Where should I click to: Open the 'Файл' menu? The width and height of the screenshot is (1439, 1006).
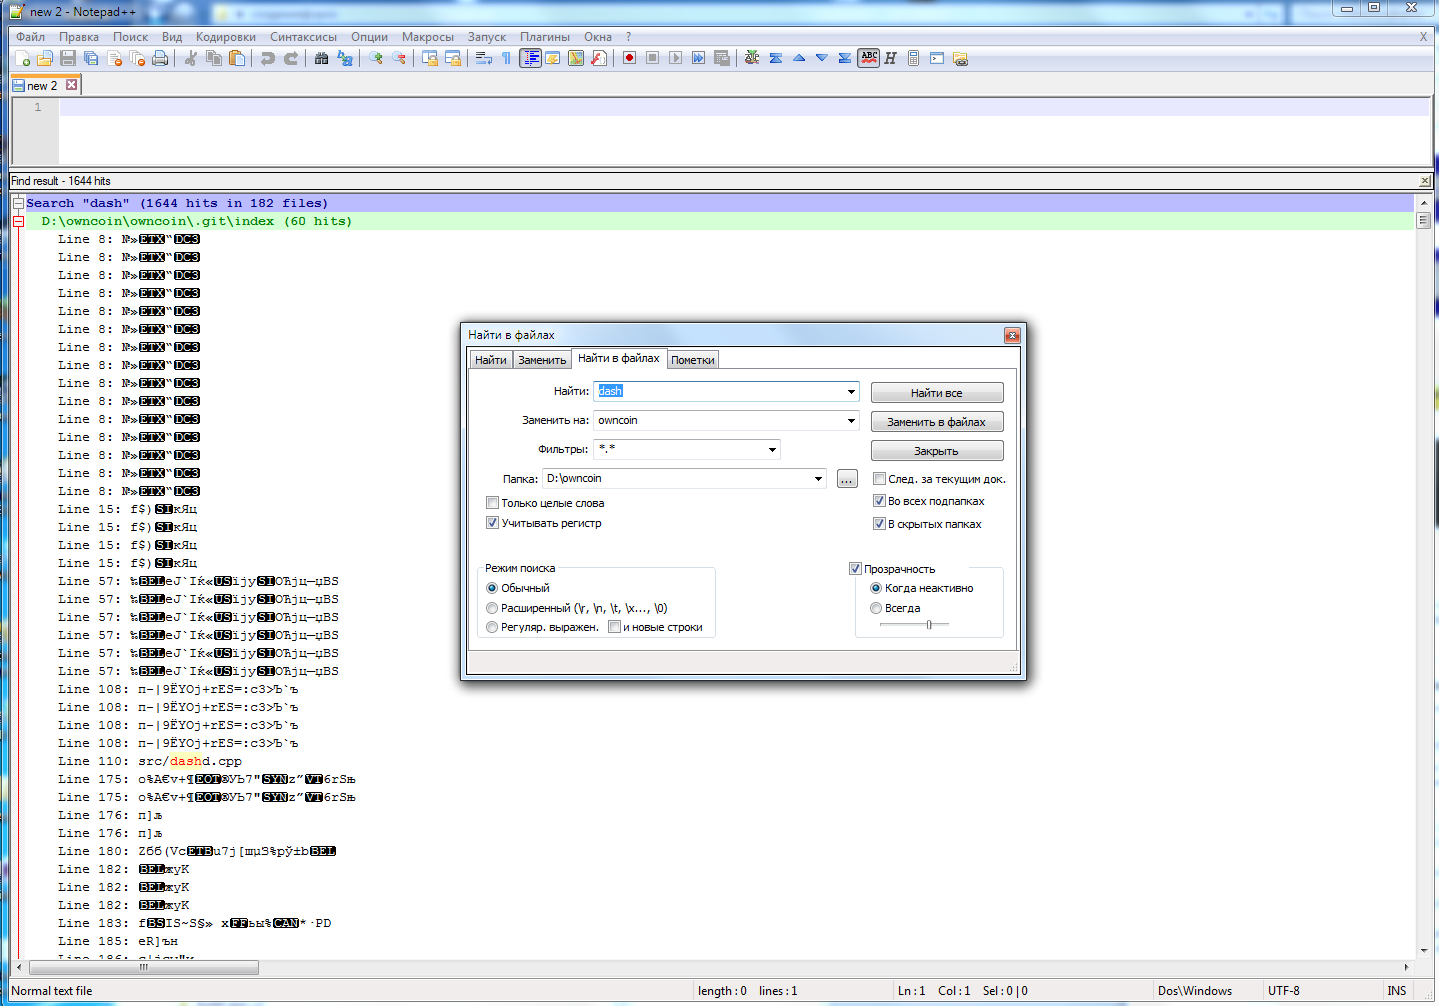click(31, 37)
